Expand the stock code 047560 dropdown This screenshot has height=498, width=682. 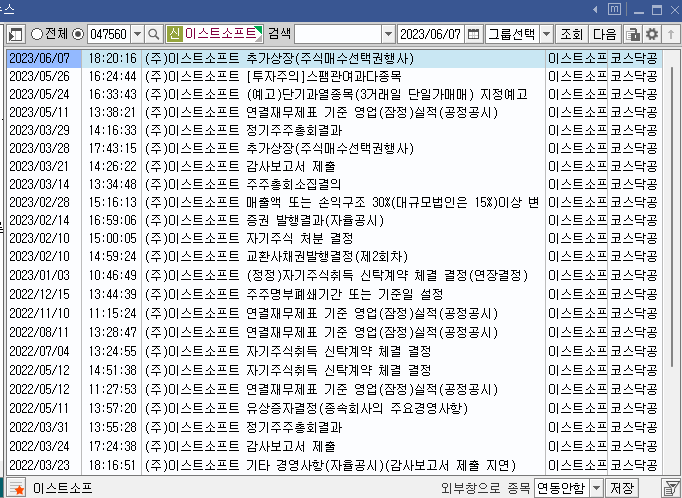[x=137, y=34]
